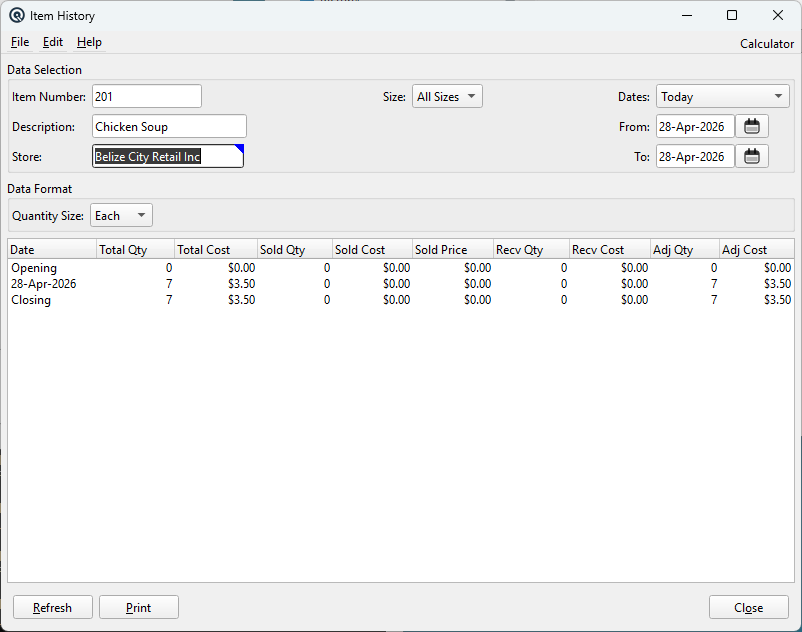
Task: Click the To date field
Action: click(695, 156)
